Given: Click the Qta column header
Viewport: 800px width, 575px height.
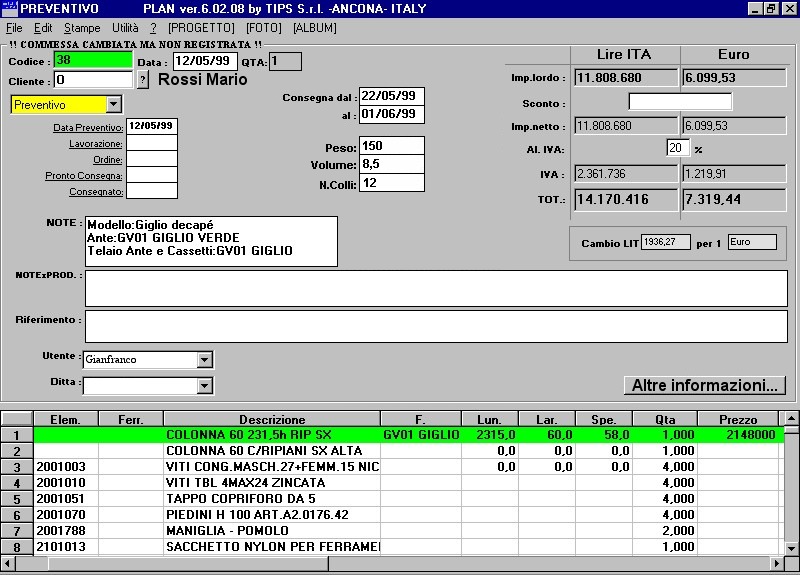Looking at the screenshot, I should click(665, 419).
